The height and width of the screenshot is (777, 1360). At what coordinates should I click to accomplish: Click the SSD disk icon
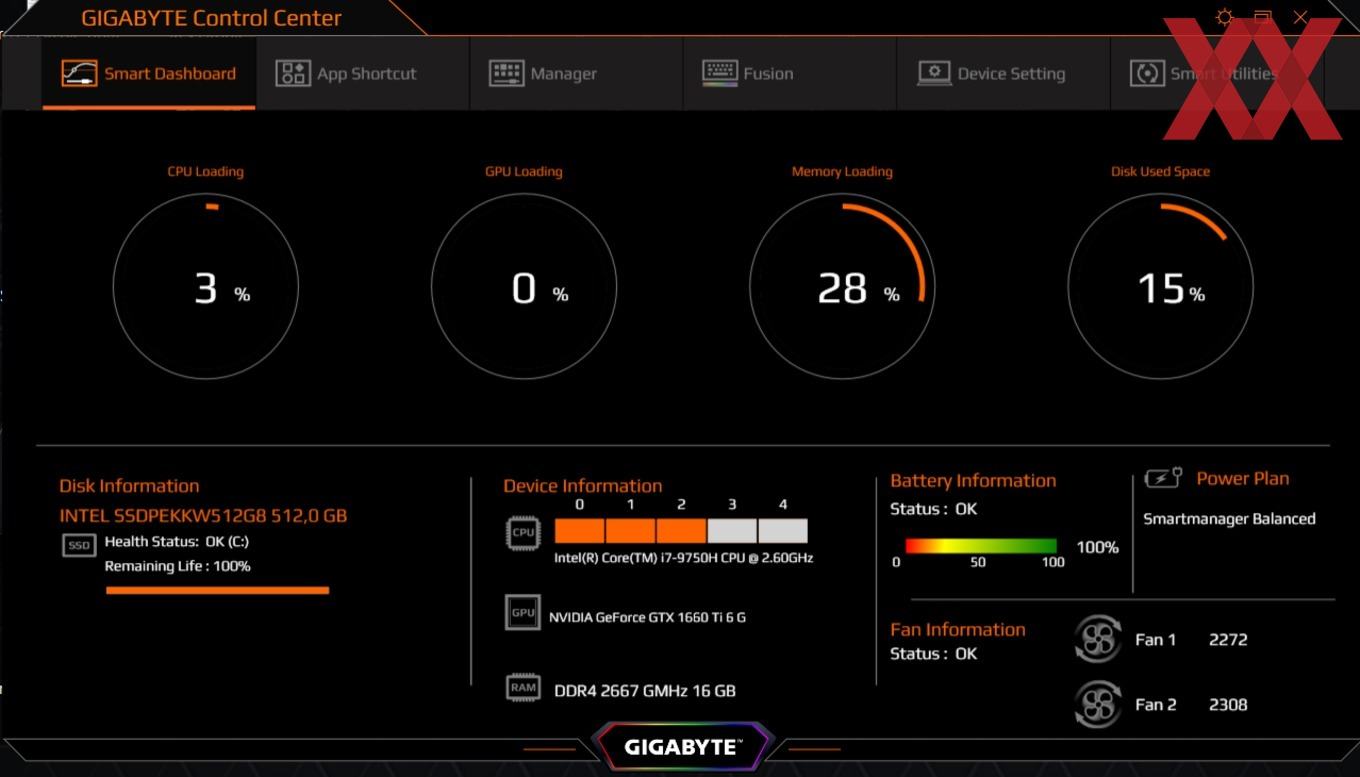click(79, 545)
